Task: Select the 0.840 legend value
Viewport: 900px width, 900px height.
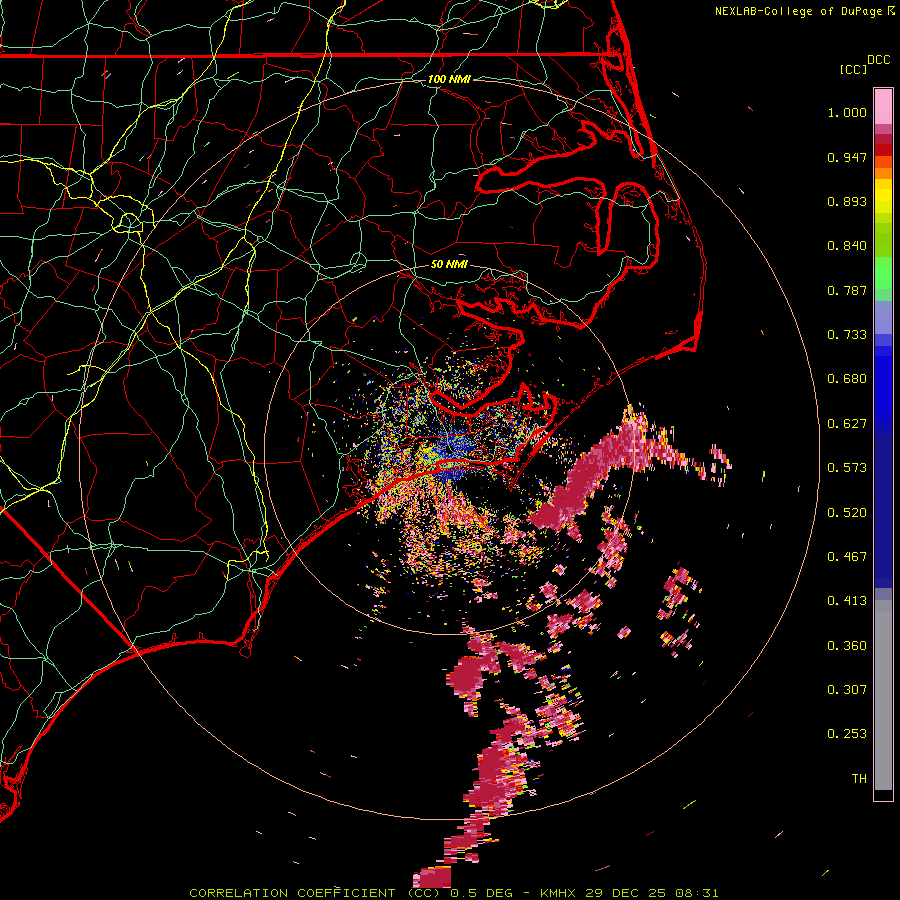Action: 847,246
